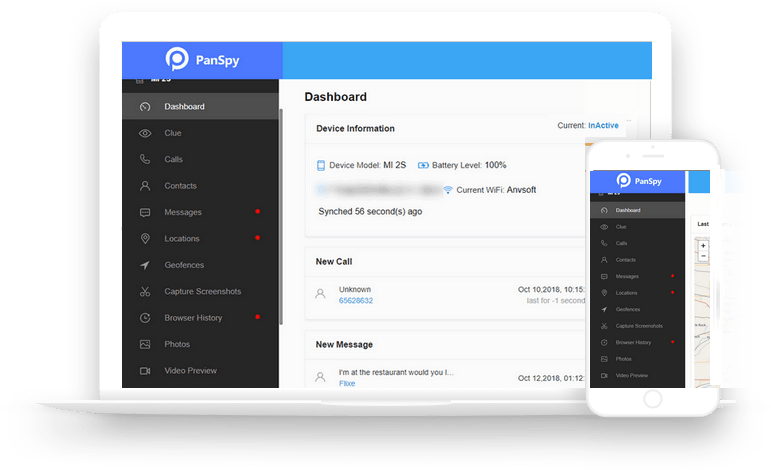Viewport: 771px width, 470px height.
Task: Click the Video Preview camera icon in laptop sidebar
Action: coord(145,371)
